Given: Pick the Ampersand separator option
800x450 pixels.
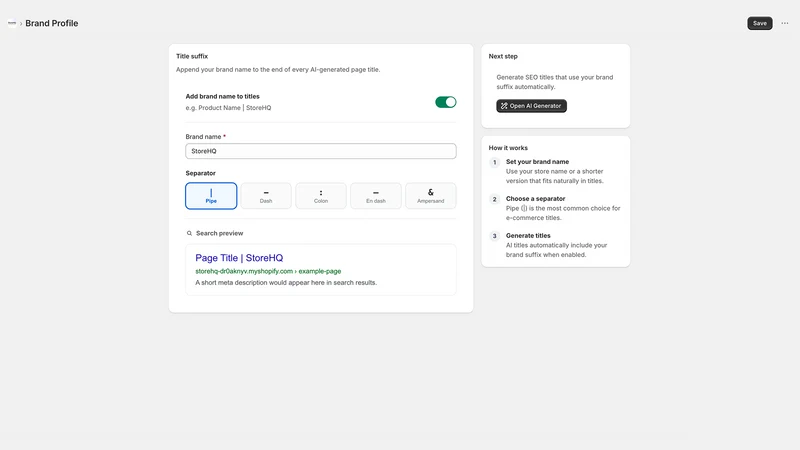Looking at the screenshot, I should tap(431, 196).
